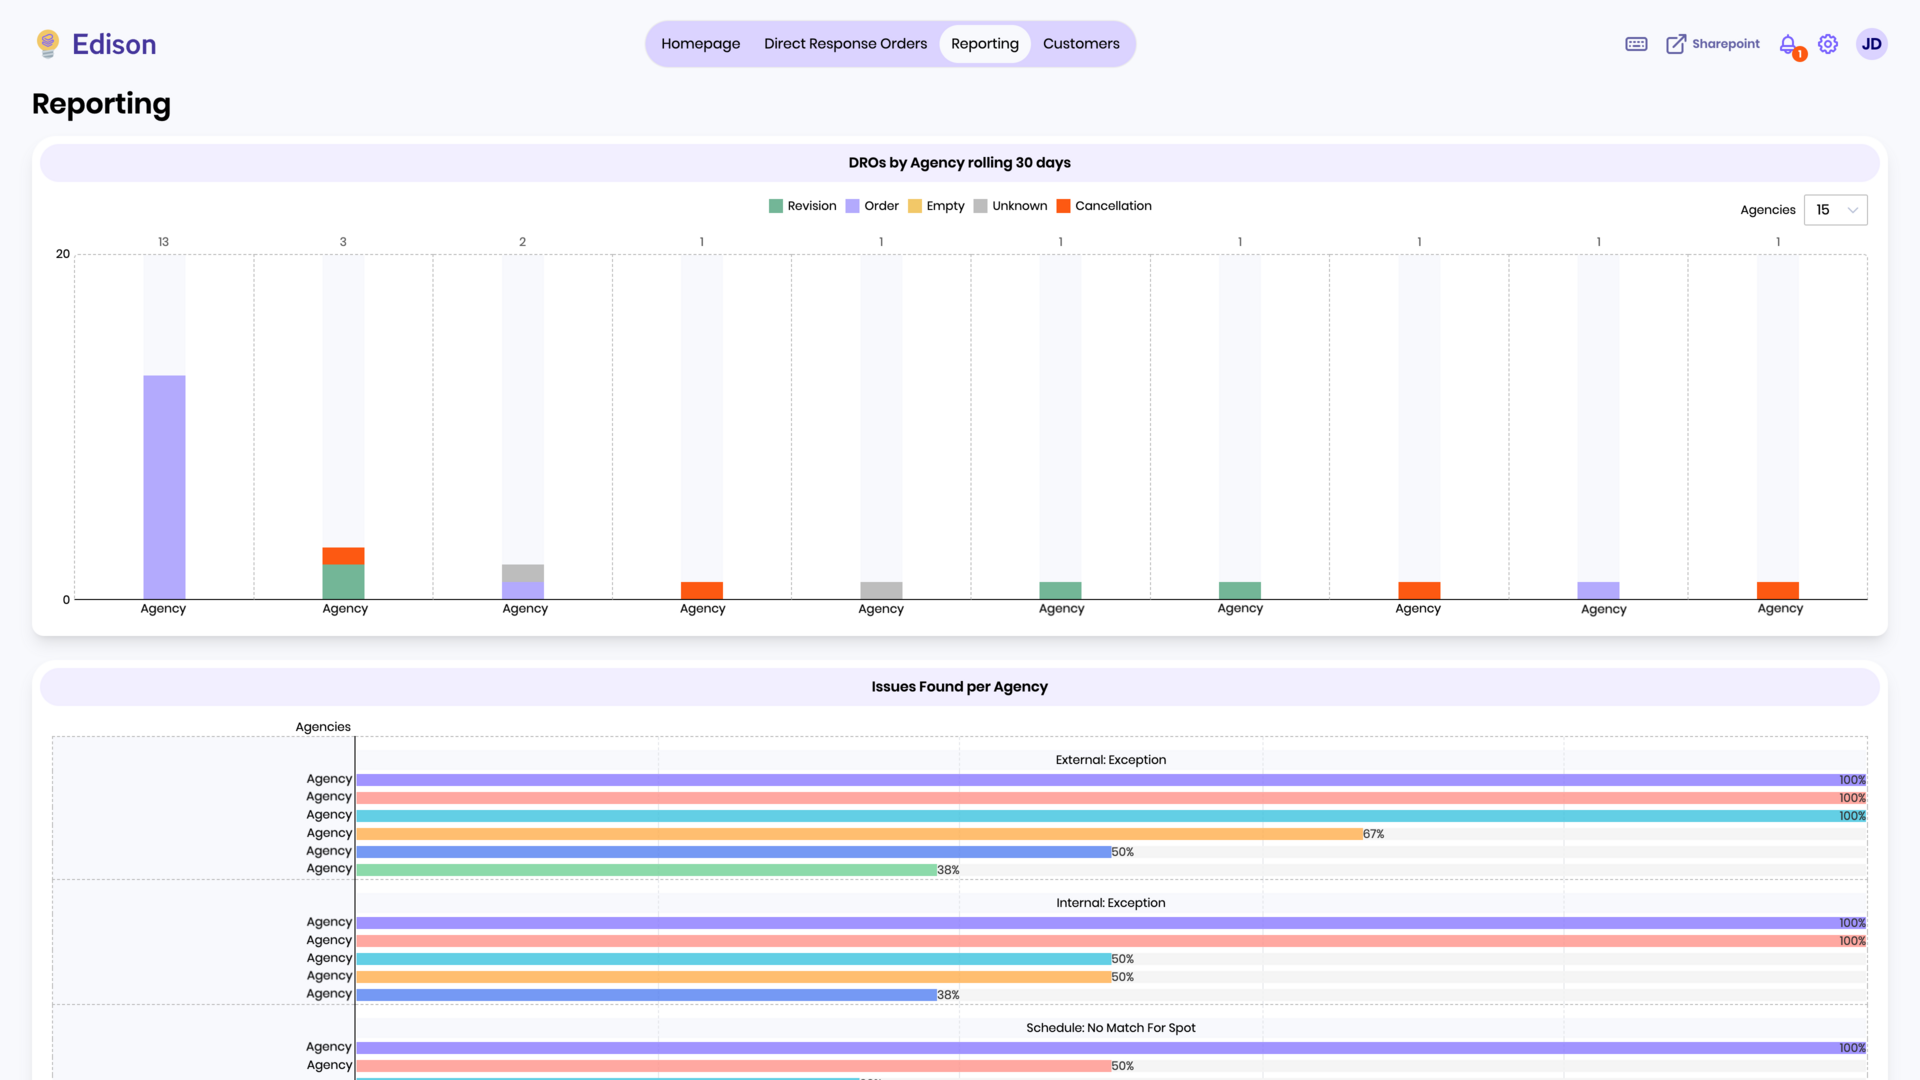The height and width of the screenshot is (1080, 1920).
Task: Switch to Direct Response Orders tab
Action: pyautogui.click(x=845, y=44)
